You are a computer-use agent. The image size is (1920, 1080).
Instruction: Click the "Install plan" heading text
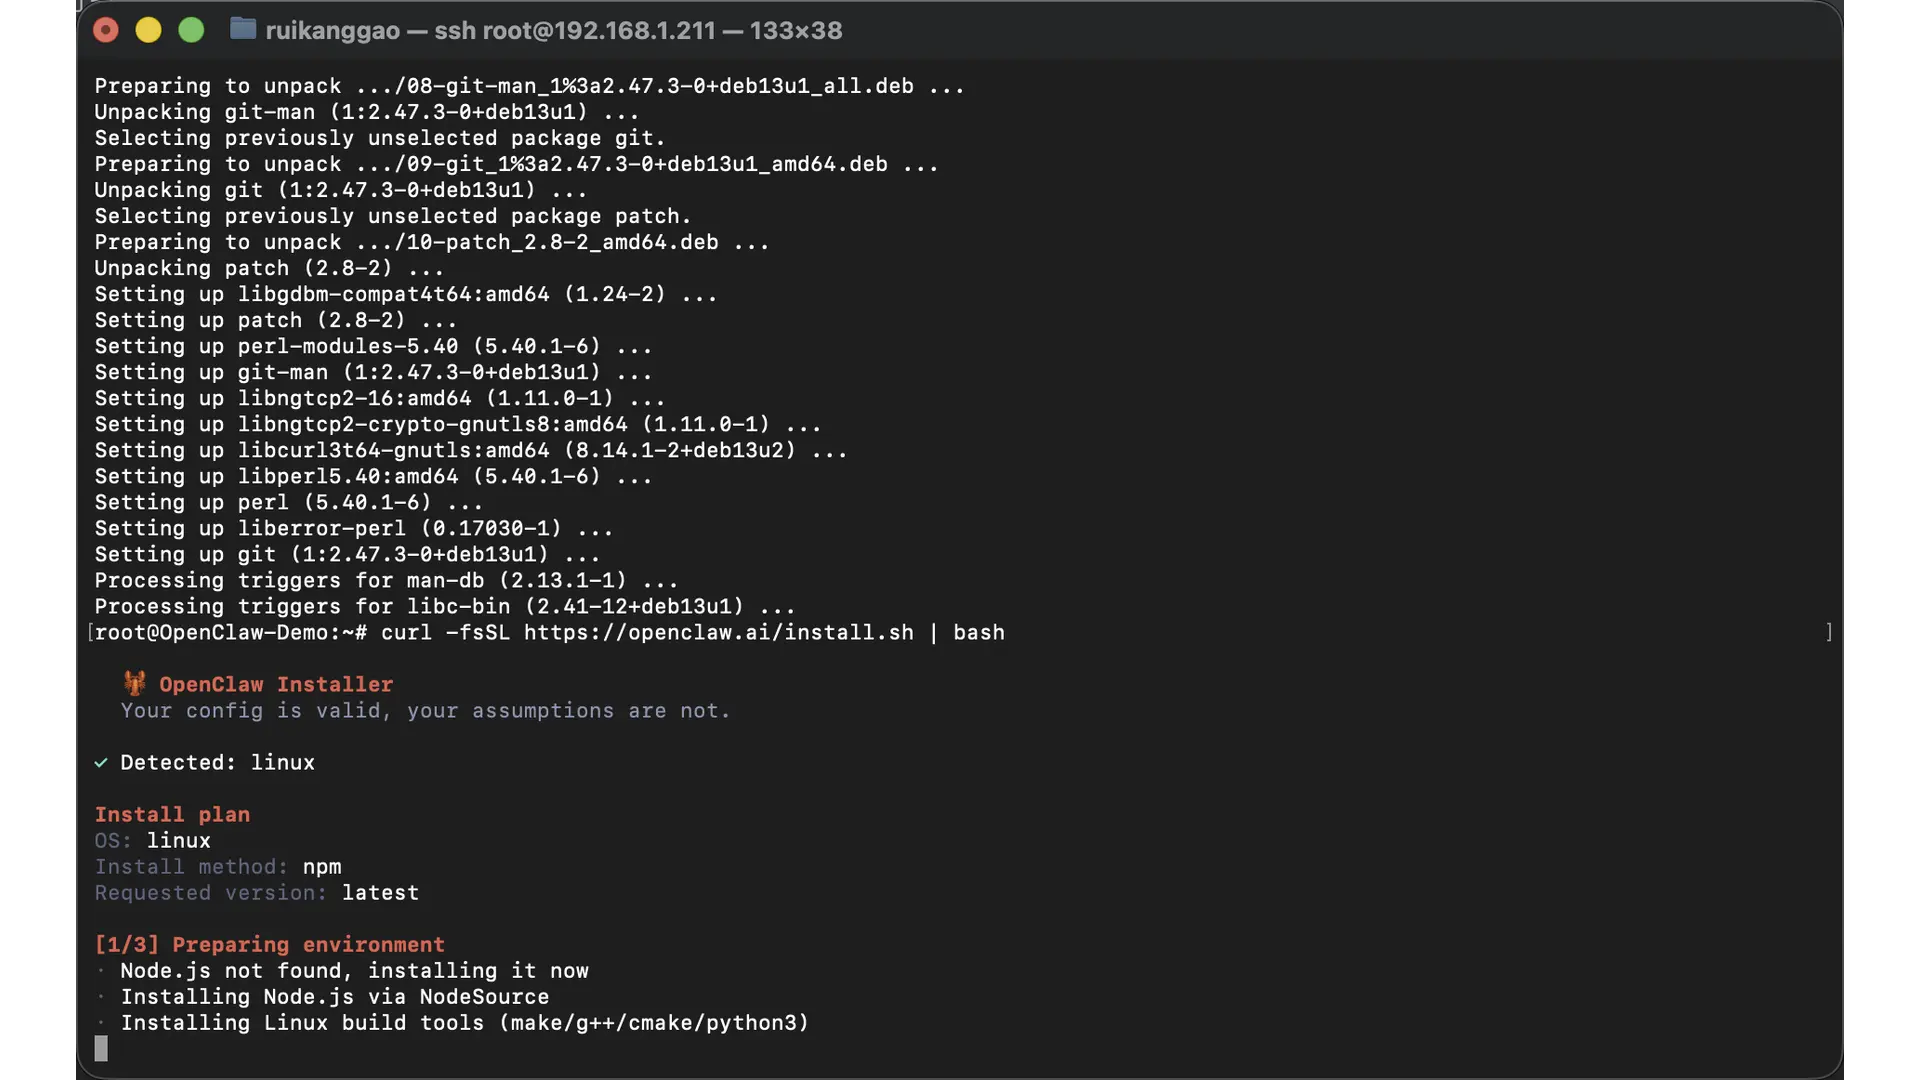pos(172,815)
